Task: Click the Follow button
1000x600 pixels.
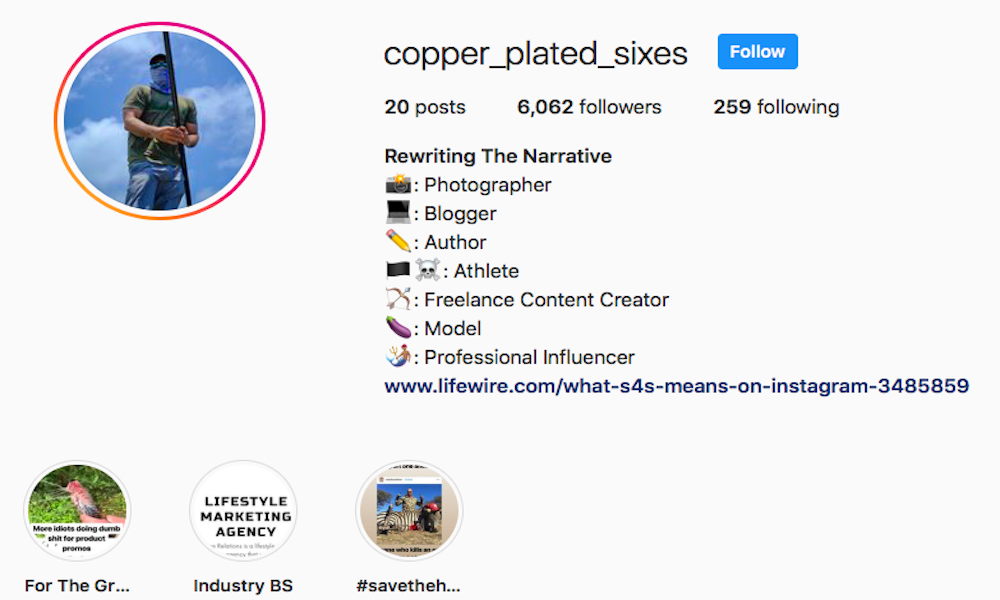Action: (x=757, y=52)
